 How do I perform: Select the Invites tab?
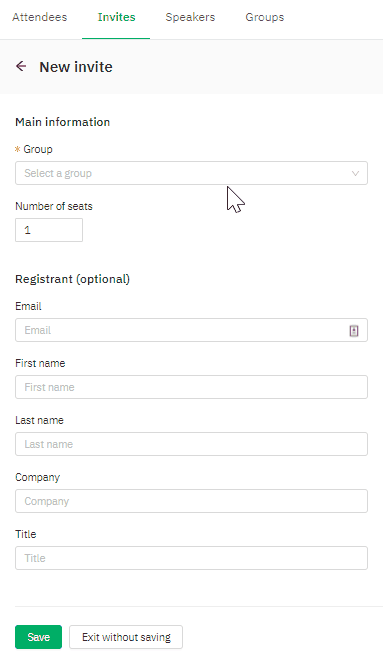[116, 17]
